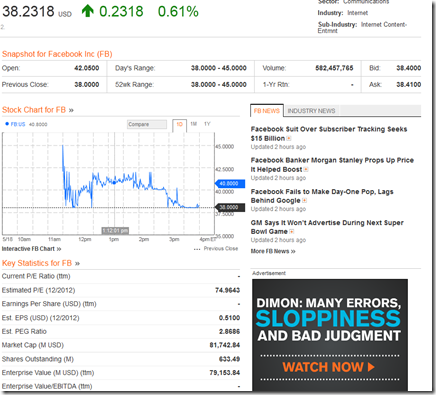
Task: Click the 1:12:01 pm time marker on chart
Action: point(115,231)
